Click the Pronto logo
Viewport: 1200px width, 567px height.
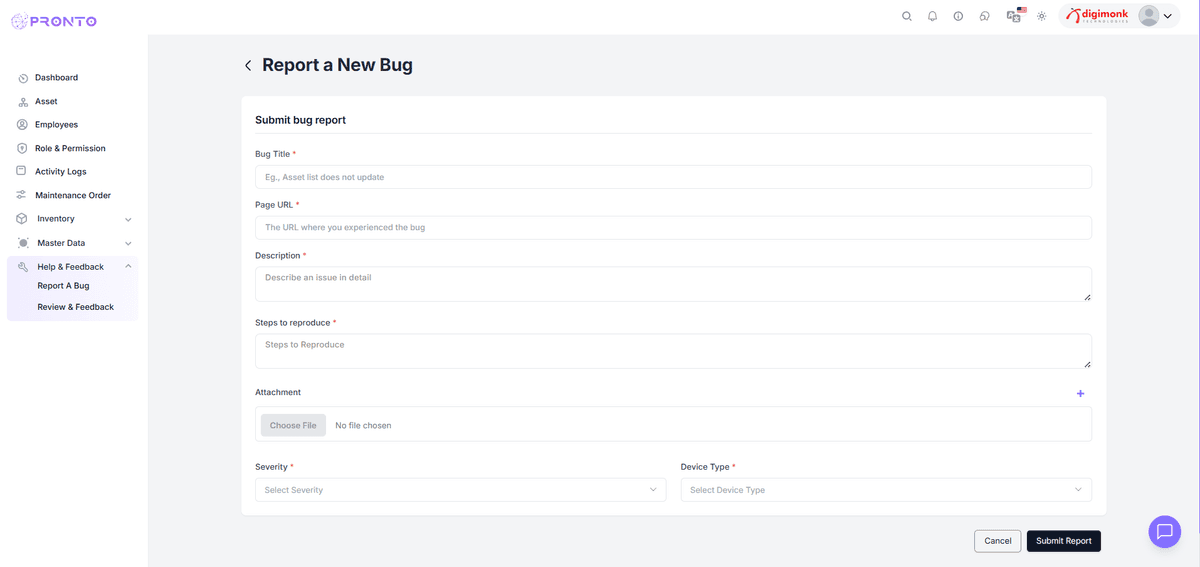(x=54, y=21)
